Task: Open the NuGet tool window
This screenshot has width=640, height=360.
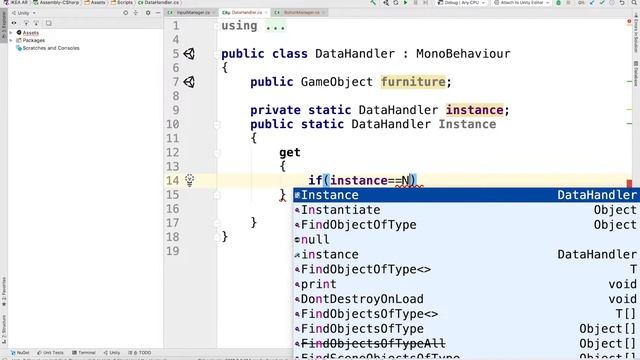Action: 20,353
